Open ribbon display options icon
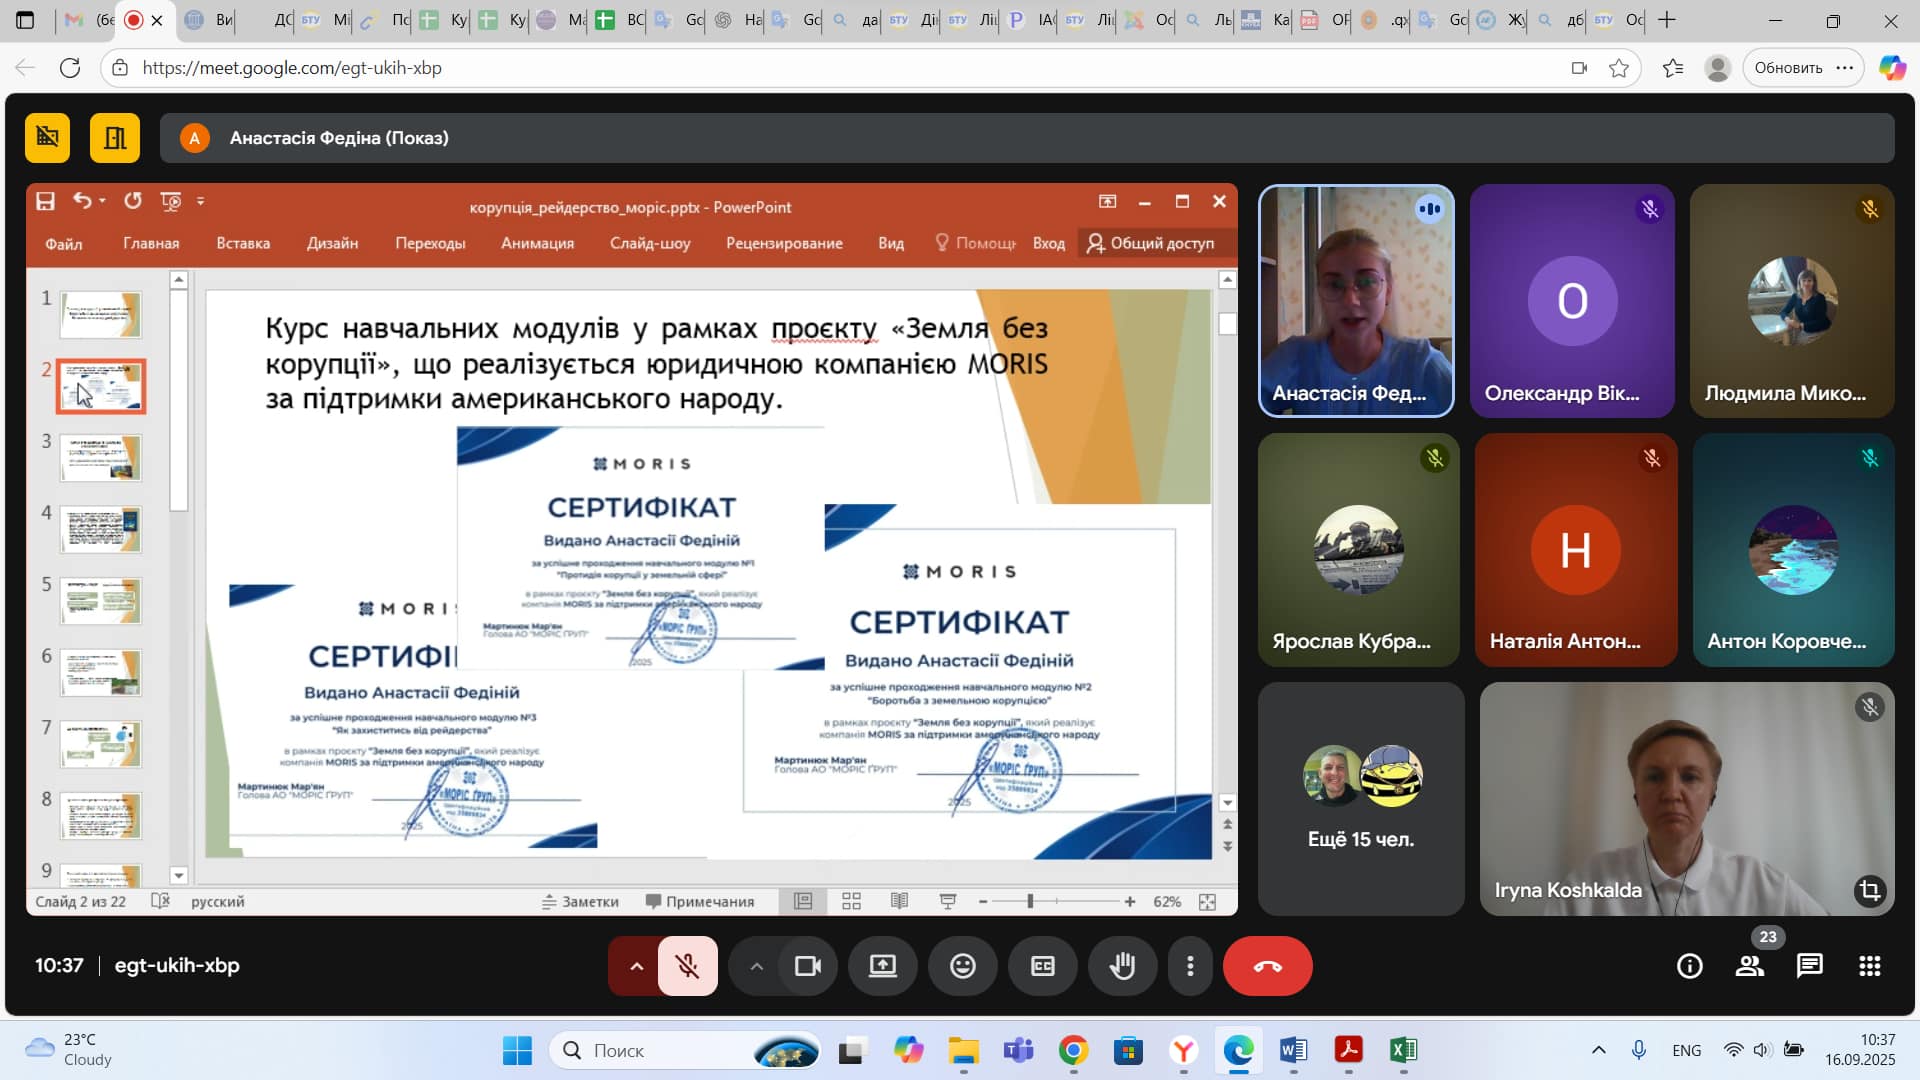Viewport: 1920px width, 1080px height. pos(1107,201)
